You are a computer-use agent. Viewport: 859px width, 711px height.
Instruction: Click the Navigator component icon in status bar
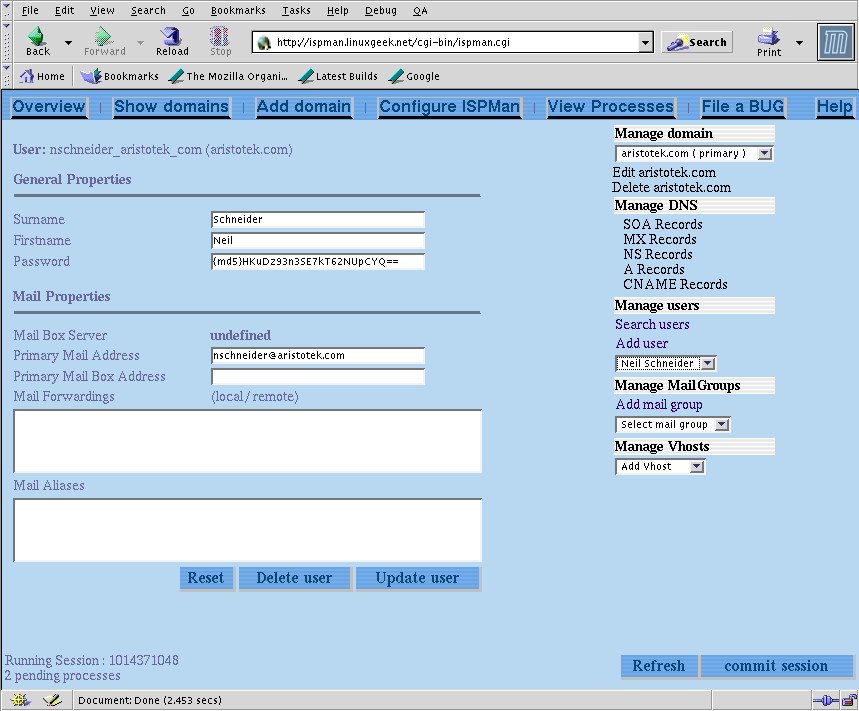pyautogui.click(x=20, y=700)
